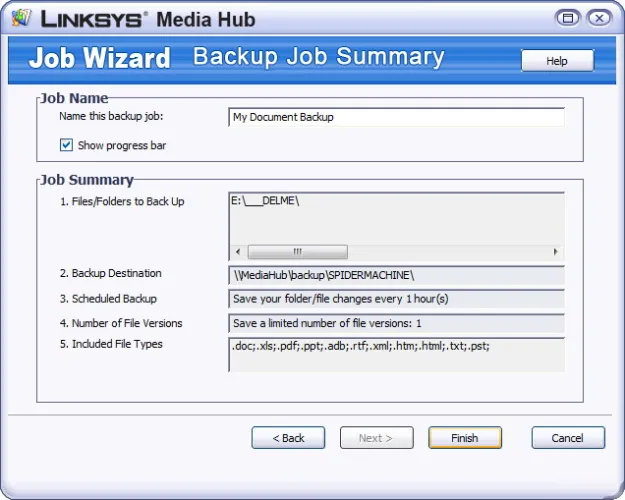Go to previous step with Back button
The width and height of the screenshot is (625, 500).
[288, 438]
